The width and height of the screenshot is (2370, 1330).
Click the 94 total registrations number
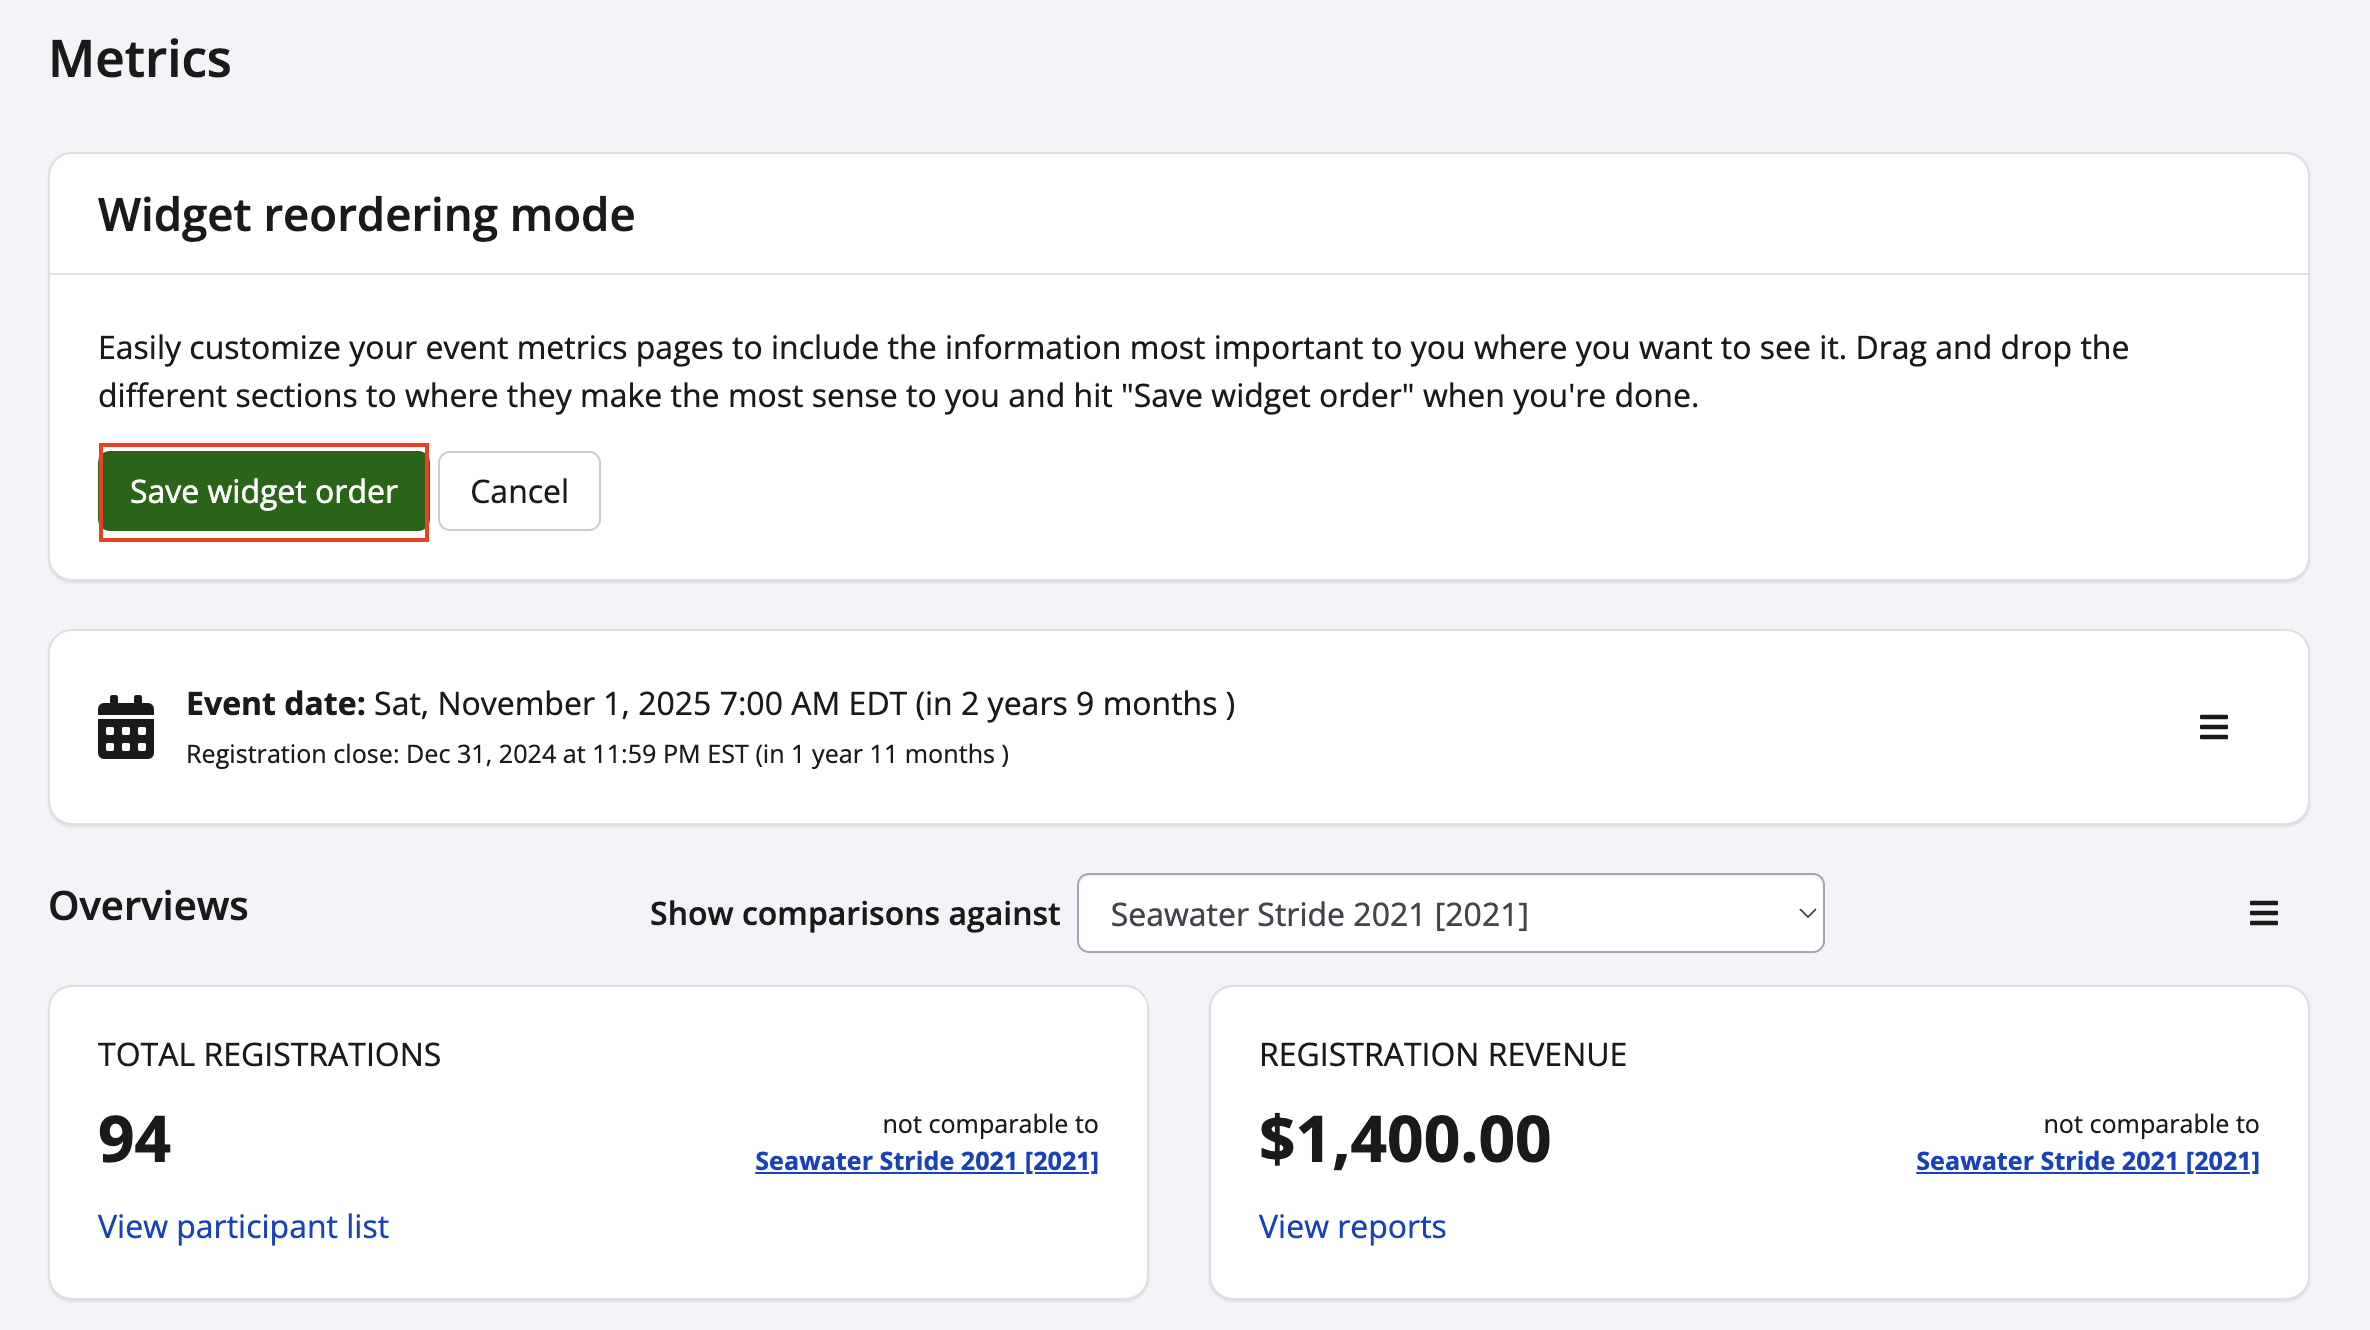[134, 1139]
